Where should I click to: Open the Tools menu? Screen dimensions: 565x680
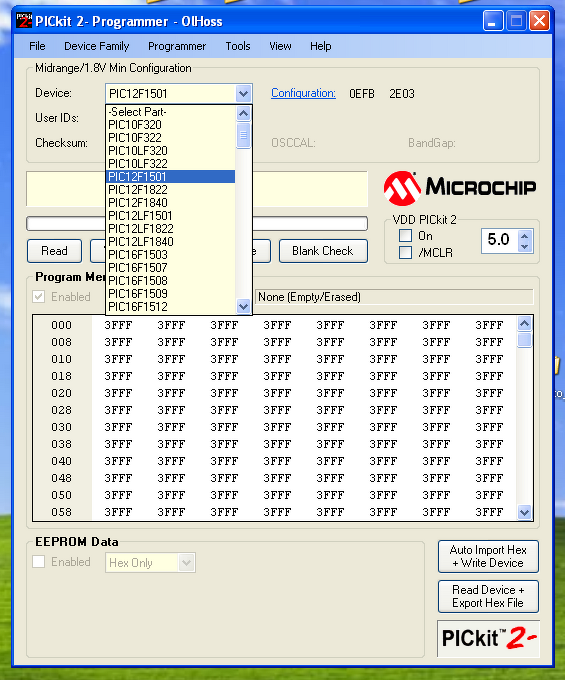point(238,46)
